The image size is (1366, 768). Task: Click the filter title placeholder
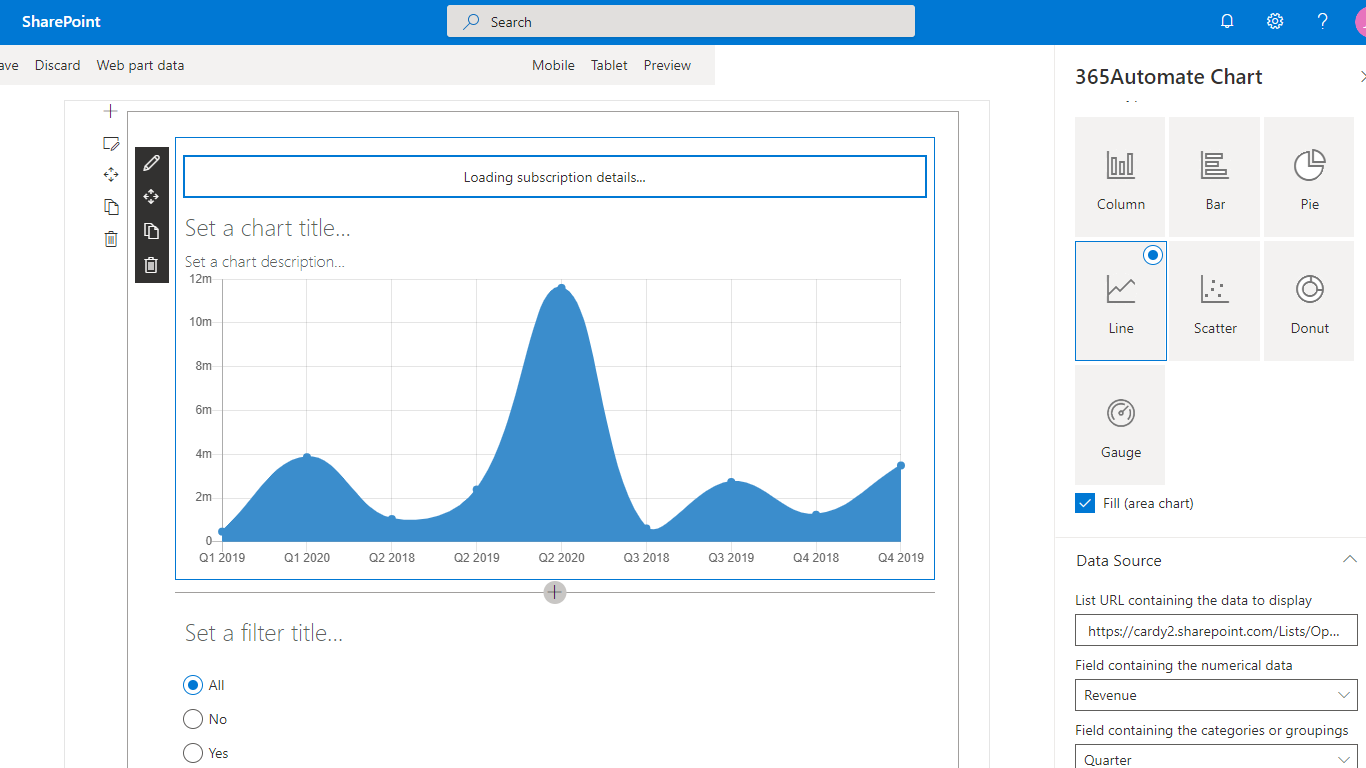(x=264, y=633)
